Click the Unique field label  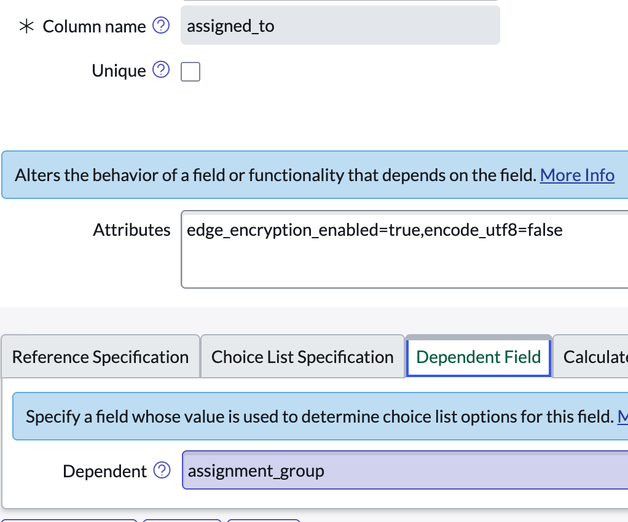click(119, 71)
